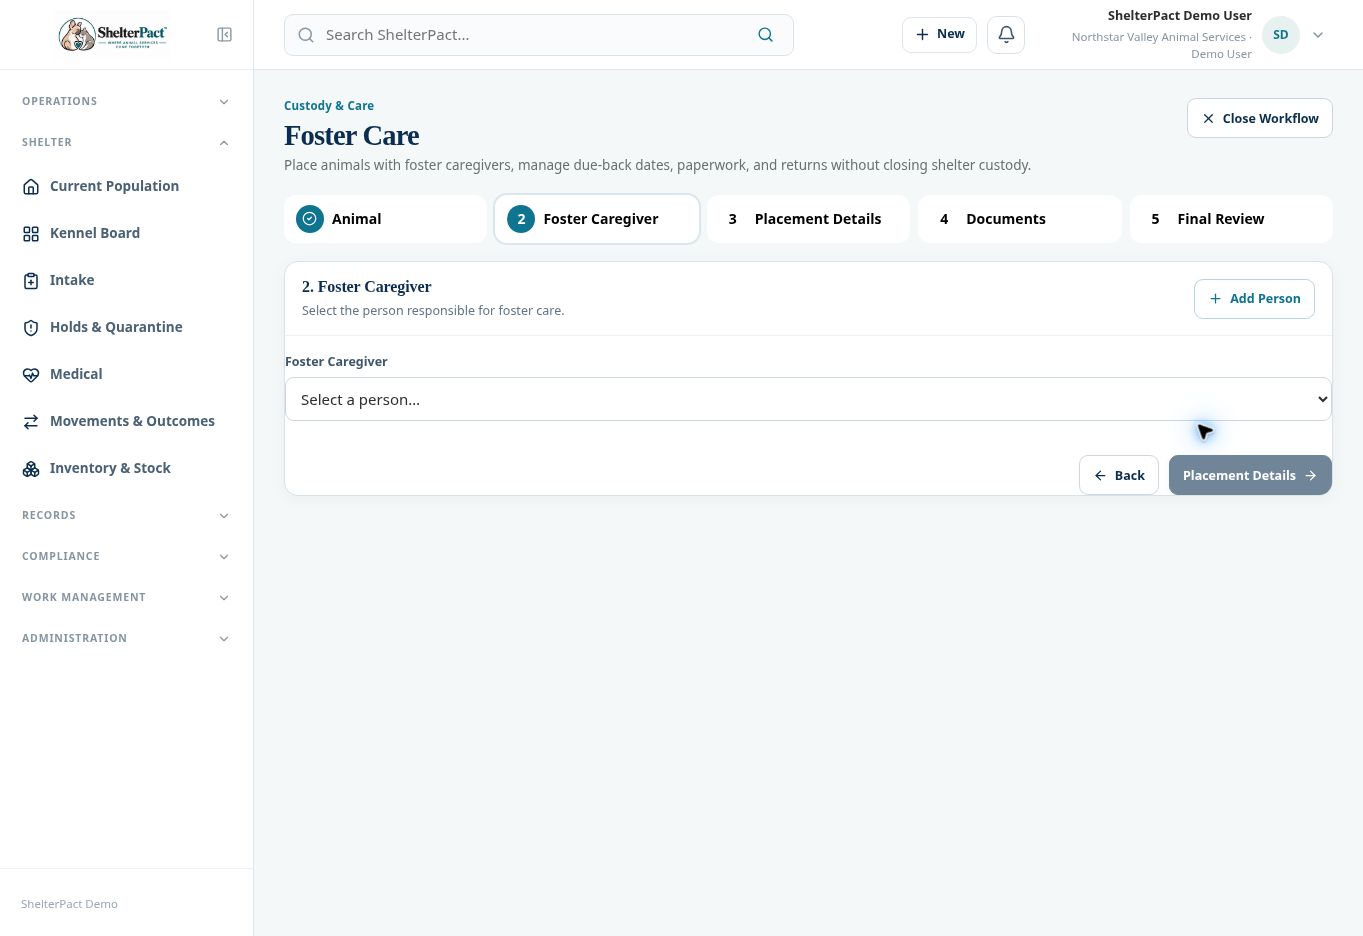
Task: Open the notifications bell
Action: point(1006,35)
